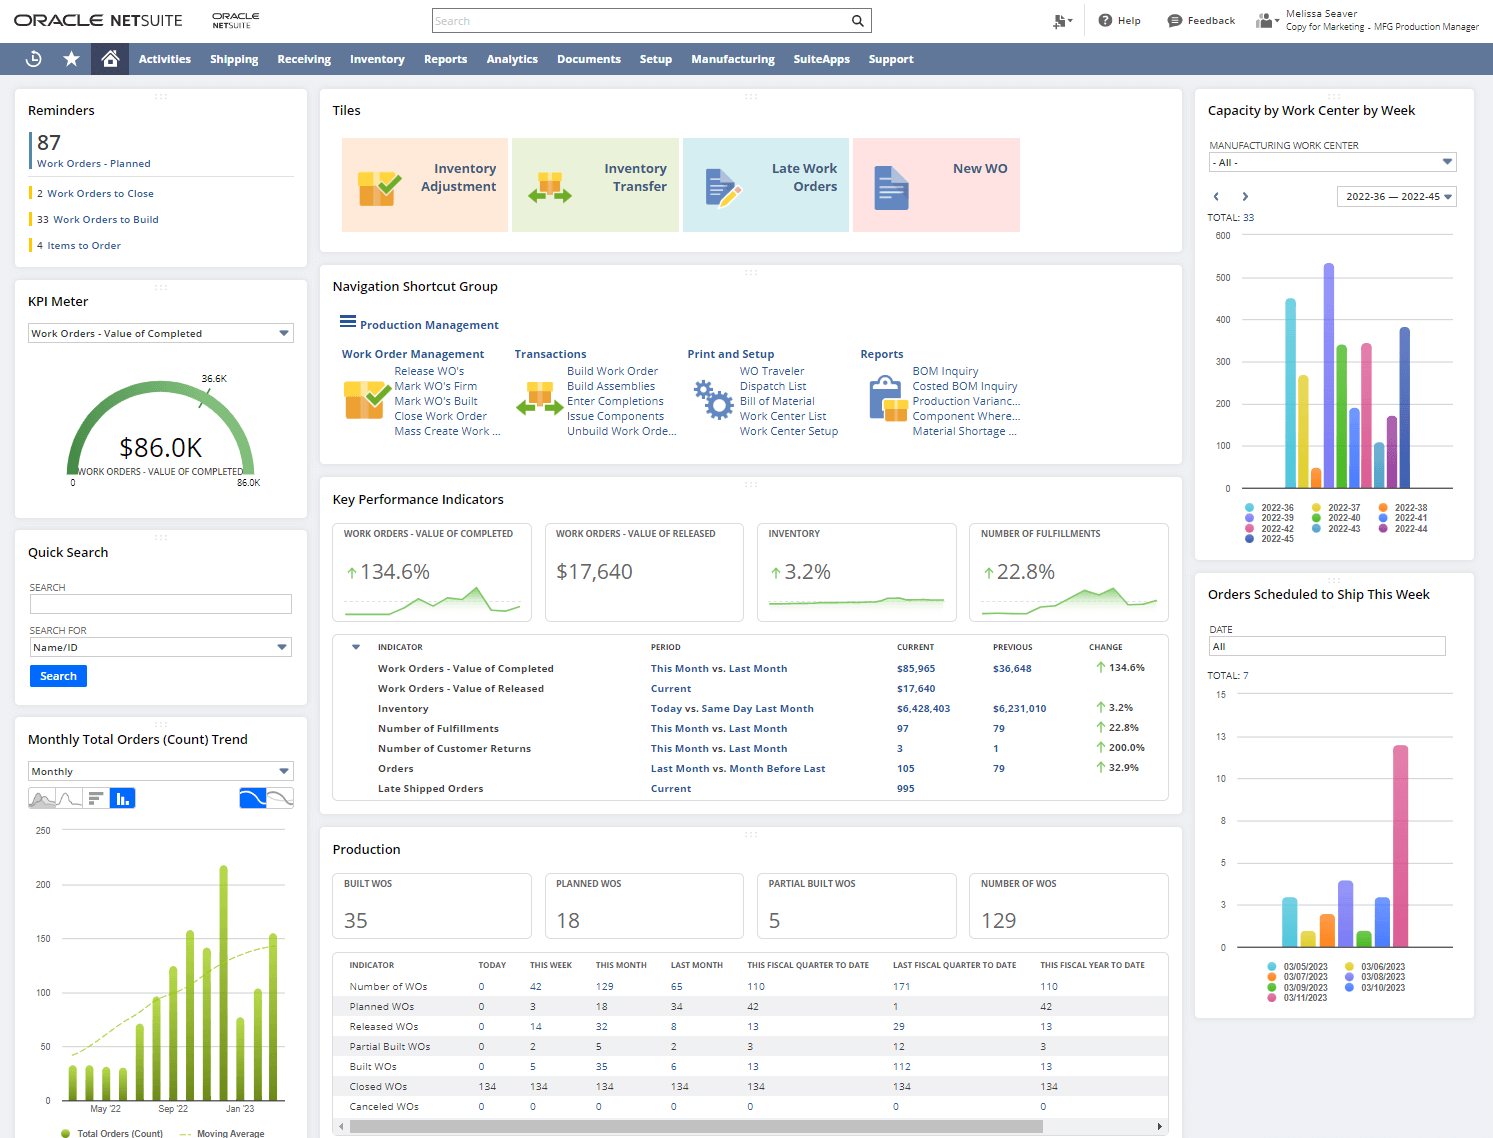Viewport: 1493px width, 1138px height.
Task: Click the Shortcuts star icon
Action: pyautogui.click(x=71, y=59)
